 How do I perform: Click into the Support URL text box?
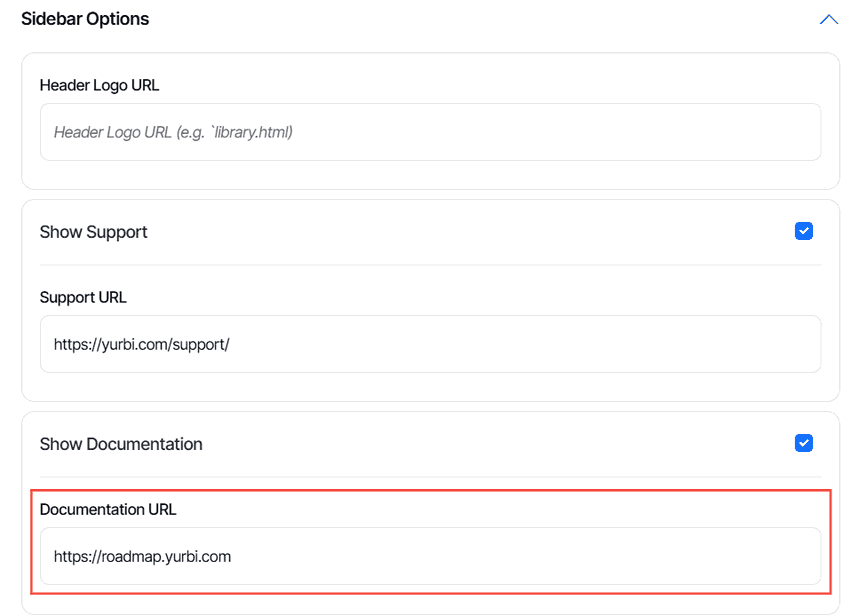(x=430, y=344)
